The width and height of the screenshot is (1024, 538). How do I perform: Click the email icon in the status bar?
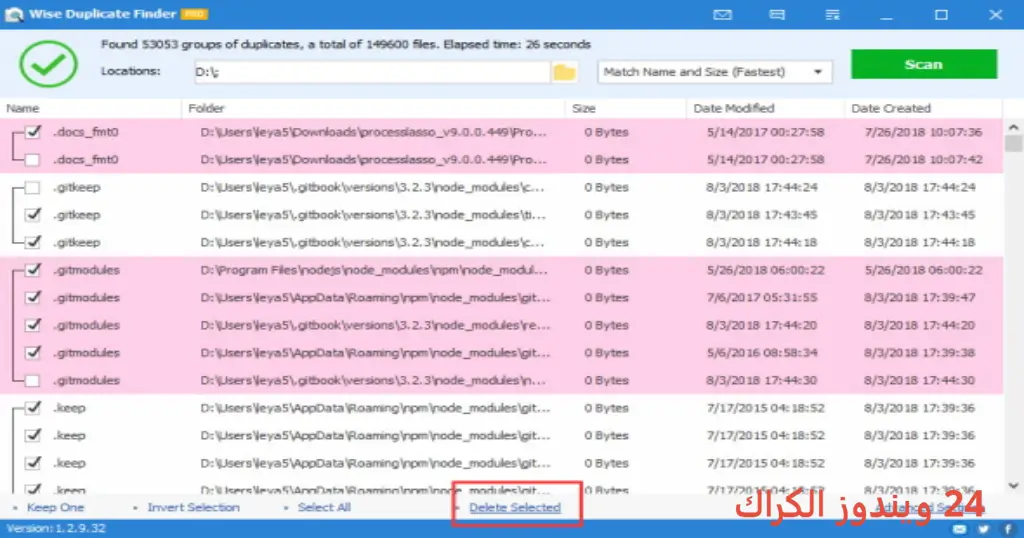point(959,529)
